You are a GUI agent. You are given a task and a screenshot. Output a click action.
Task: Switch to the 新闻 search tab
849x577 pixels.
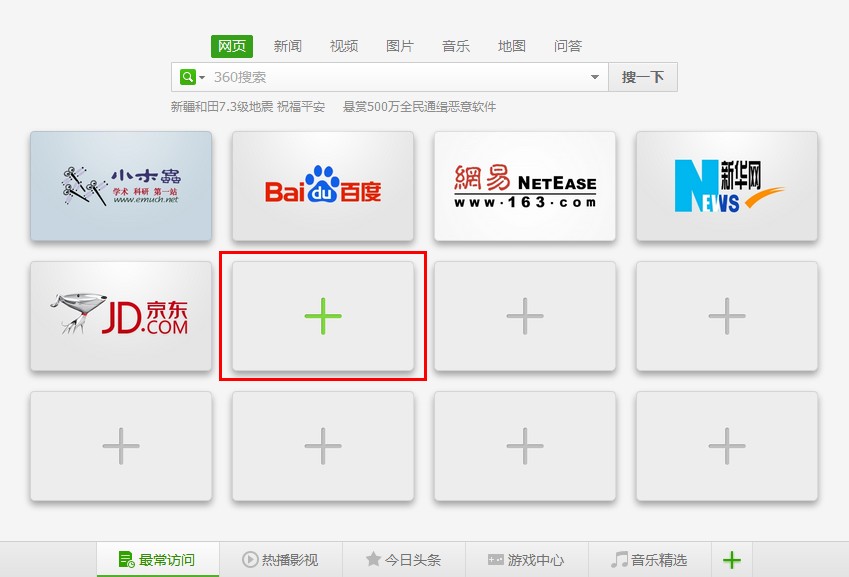point(288,46)
